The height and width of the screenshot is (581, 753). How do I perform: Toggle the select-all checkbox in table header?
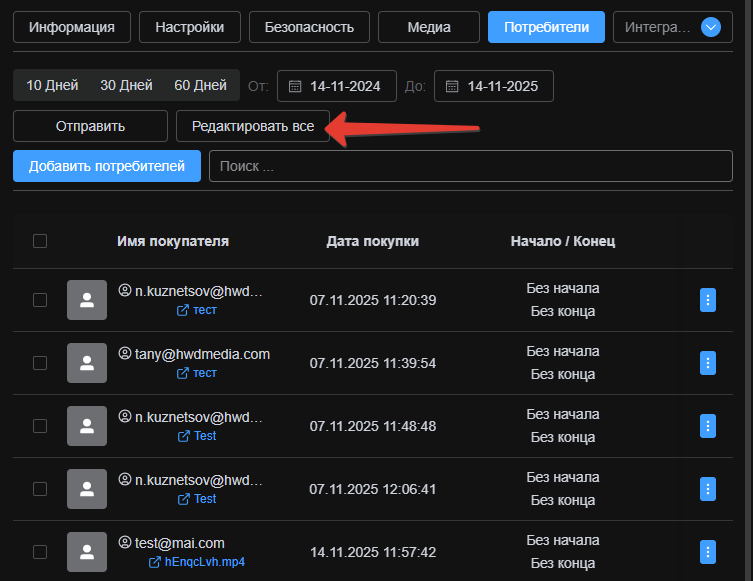(x=40, y=241)
